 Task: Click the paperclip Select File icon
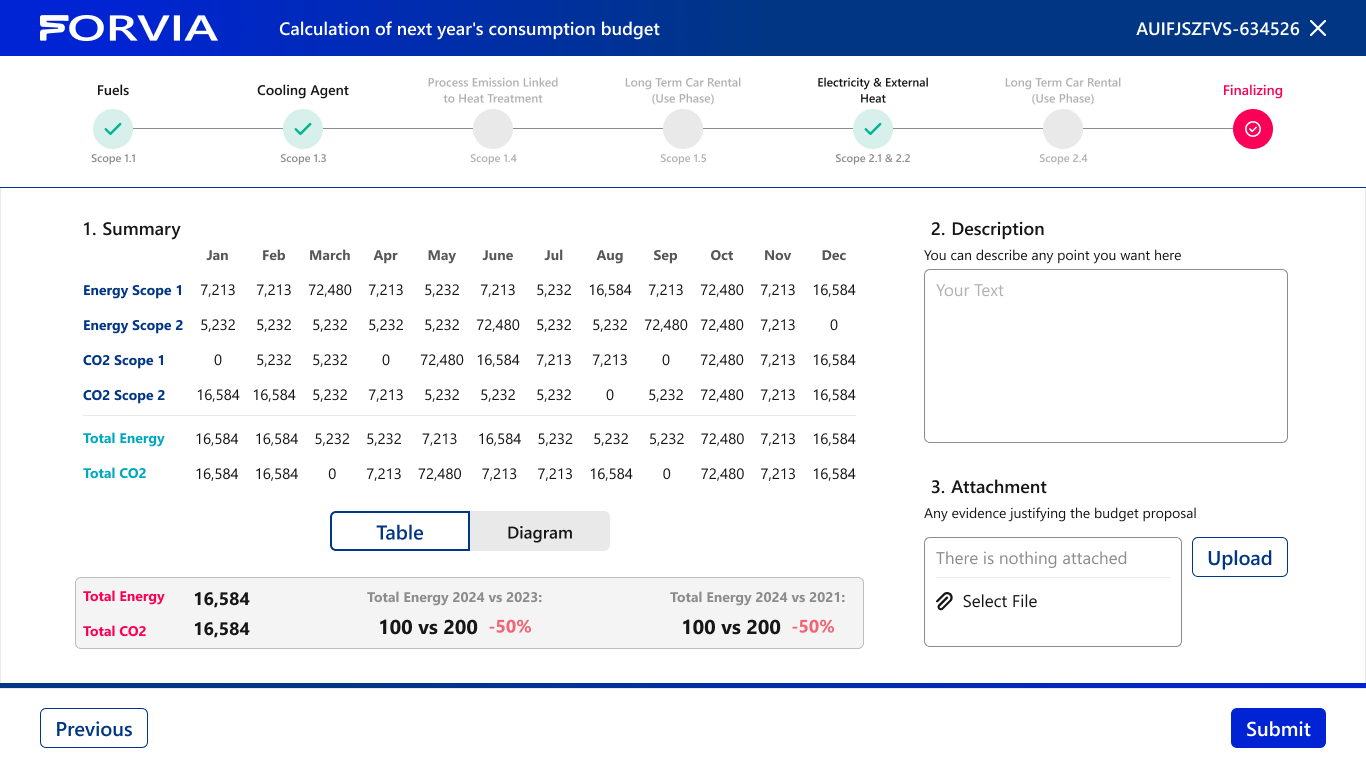(944, 601)
